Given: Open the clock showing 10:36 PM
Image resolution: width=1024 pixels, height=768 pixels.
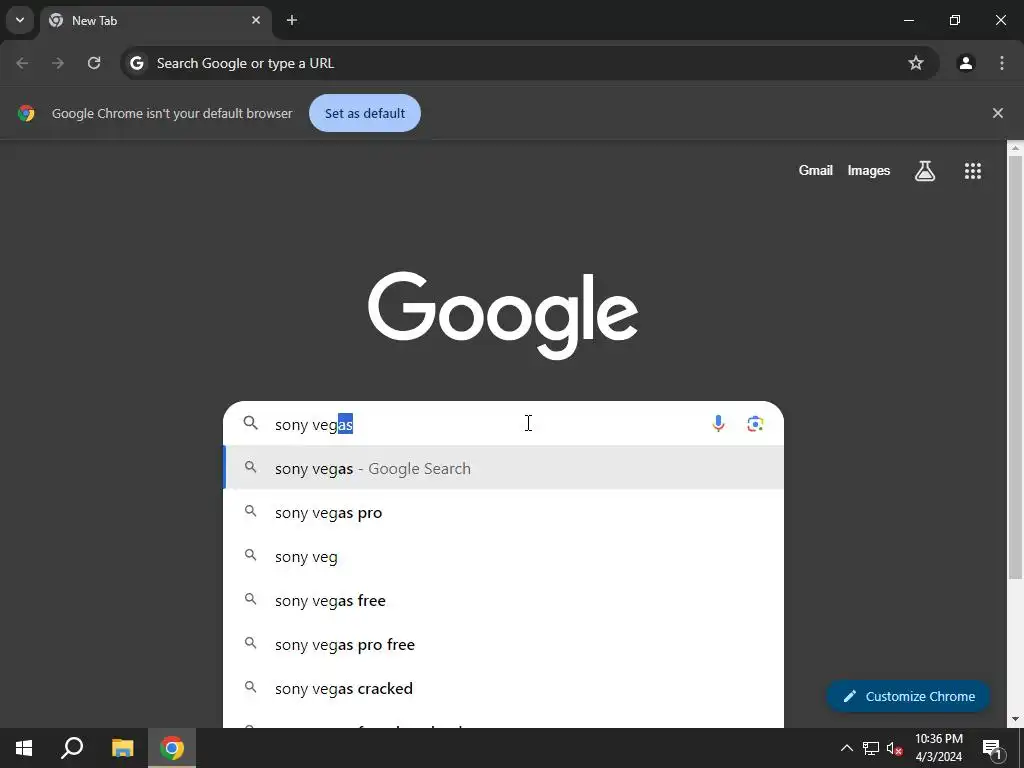Looking at the screenshot, I should (x=938, y=748).
